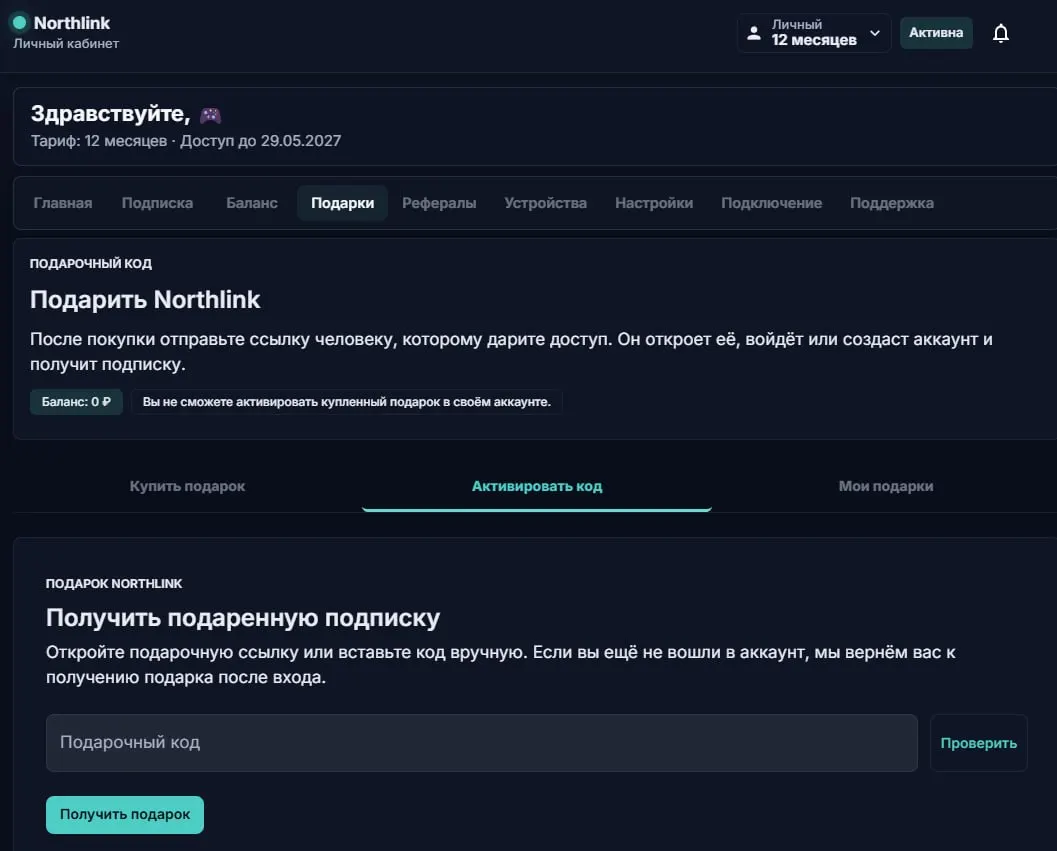Click the ПОДАРОК NORTHLINK section label
The image size is (1057, 851).
pyautogui.click(x=114, y=584)
